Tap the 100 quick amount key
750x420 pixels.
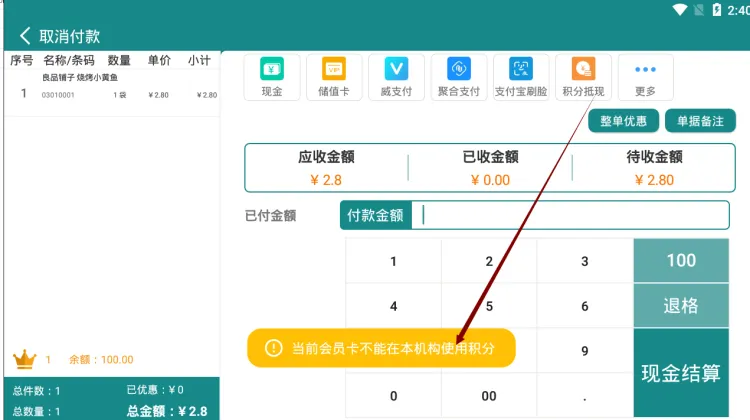point(681,260)
